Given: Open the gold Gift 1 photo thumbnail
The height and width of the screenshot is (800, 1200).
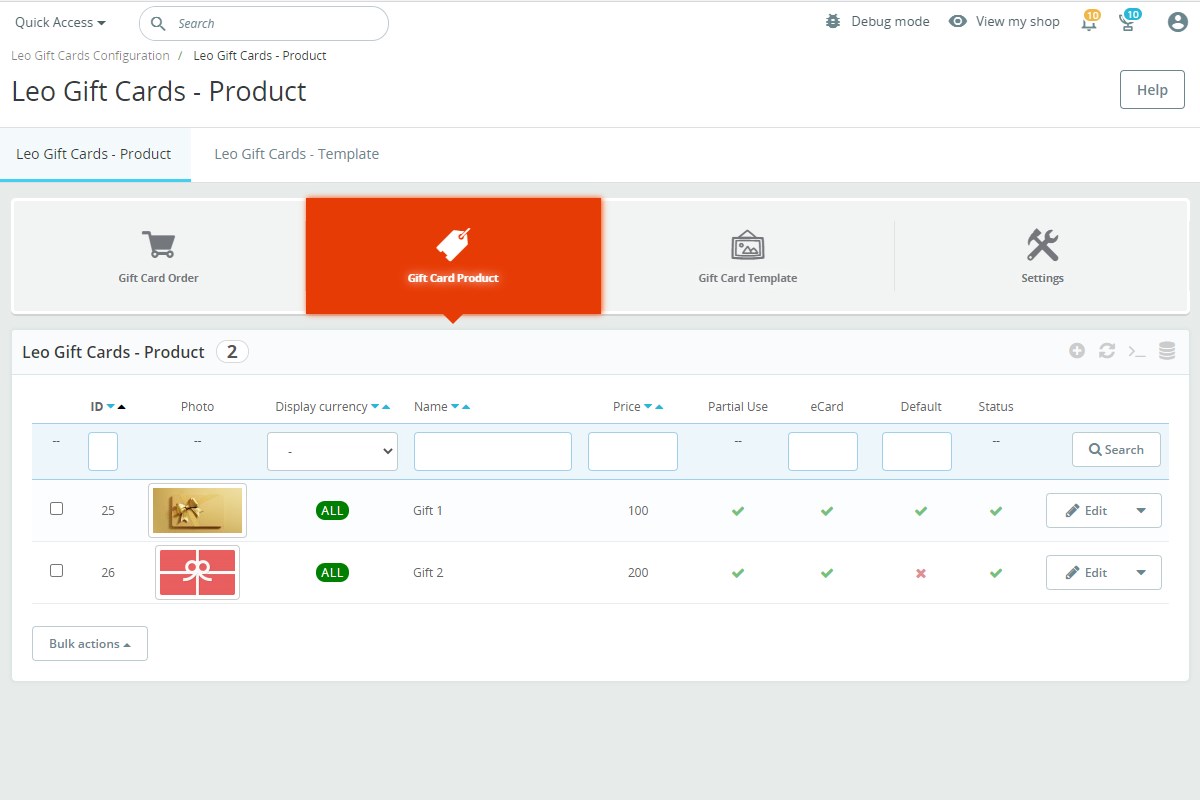Looking at the screenshot, I should (197, 510).
